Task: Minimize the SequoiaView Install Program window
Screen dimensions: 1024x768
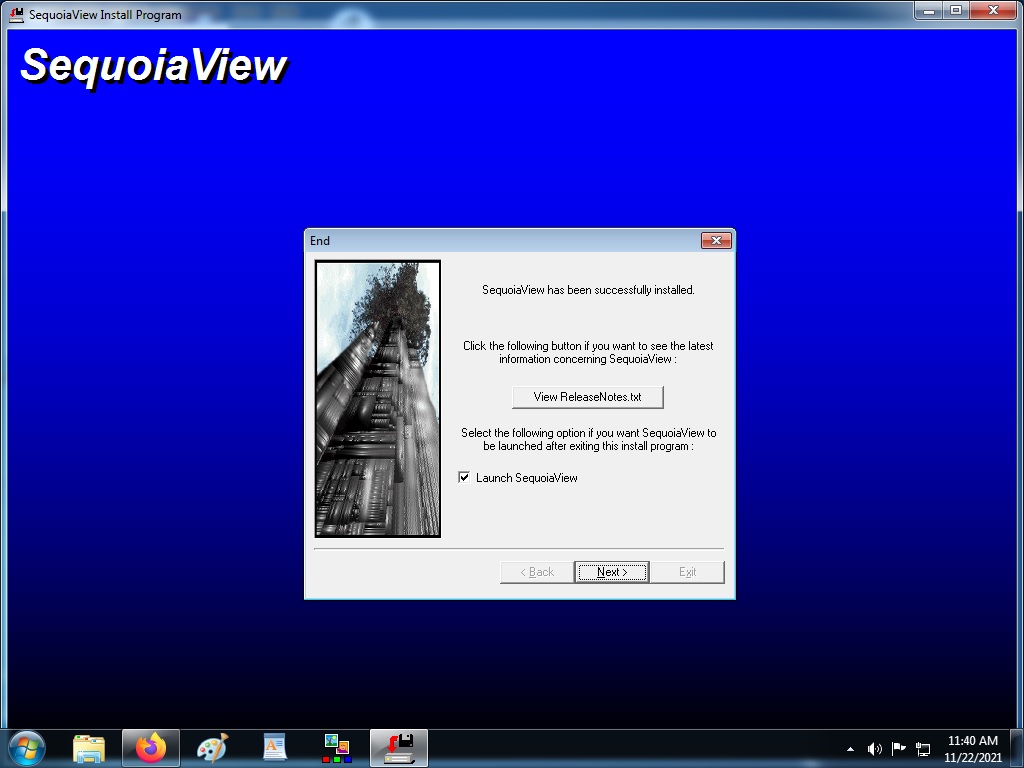Action: 929,10
